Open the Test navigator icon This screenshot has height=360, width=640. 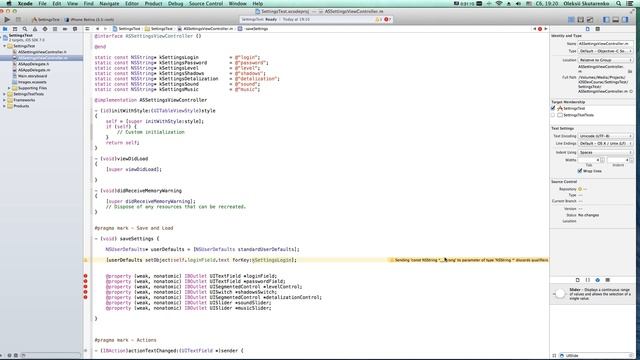coord(45,29)
